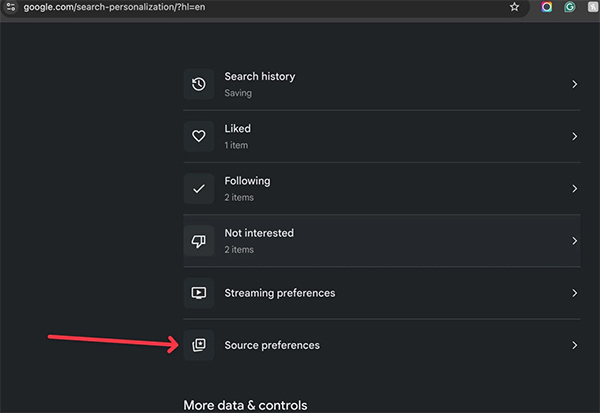
Task: Click the green Grammarly extension icon
Action: tap(569, 7)
